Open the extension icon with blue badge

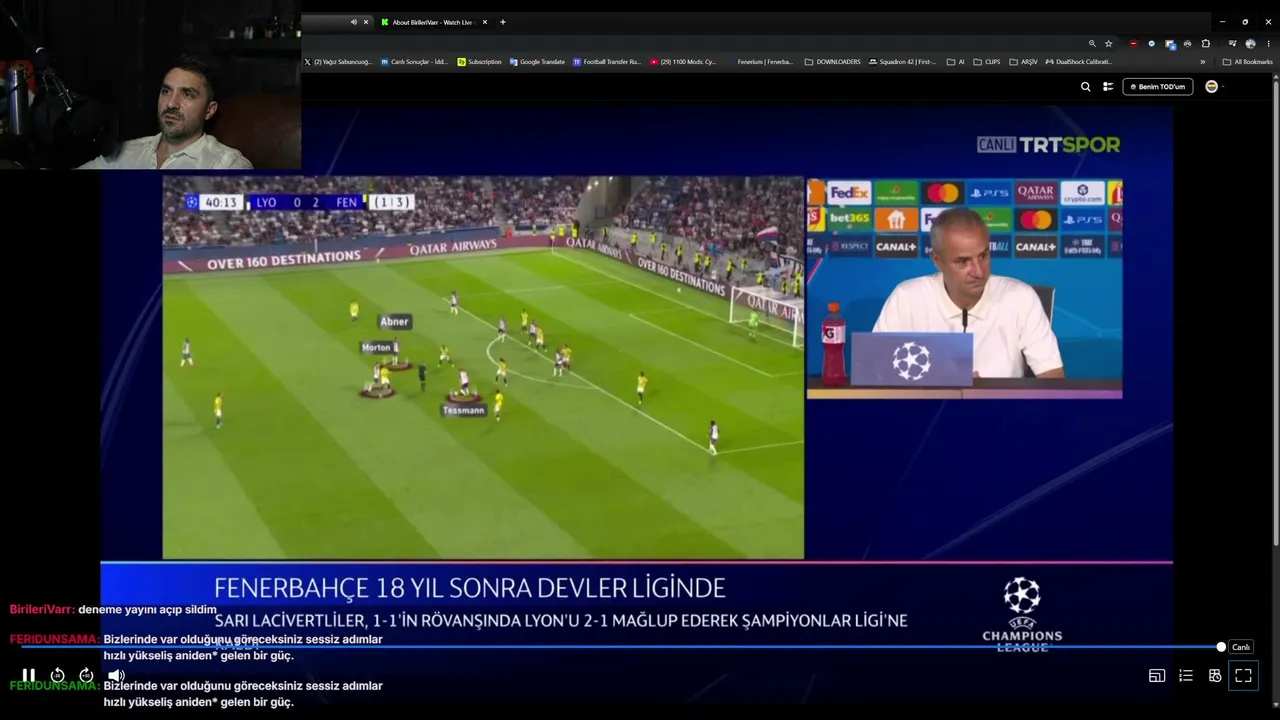[x=1170, y=44]
